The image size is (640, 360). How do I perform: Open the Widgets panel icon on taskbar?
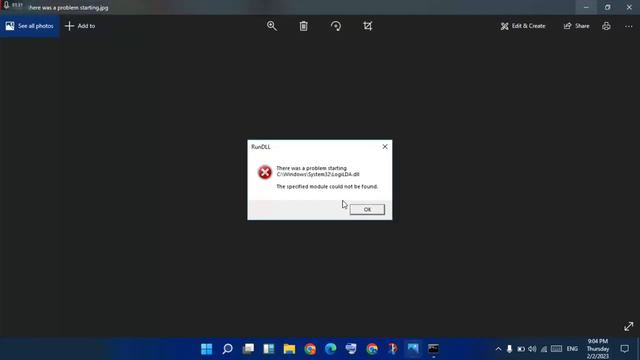[269, 349]
